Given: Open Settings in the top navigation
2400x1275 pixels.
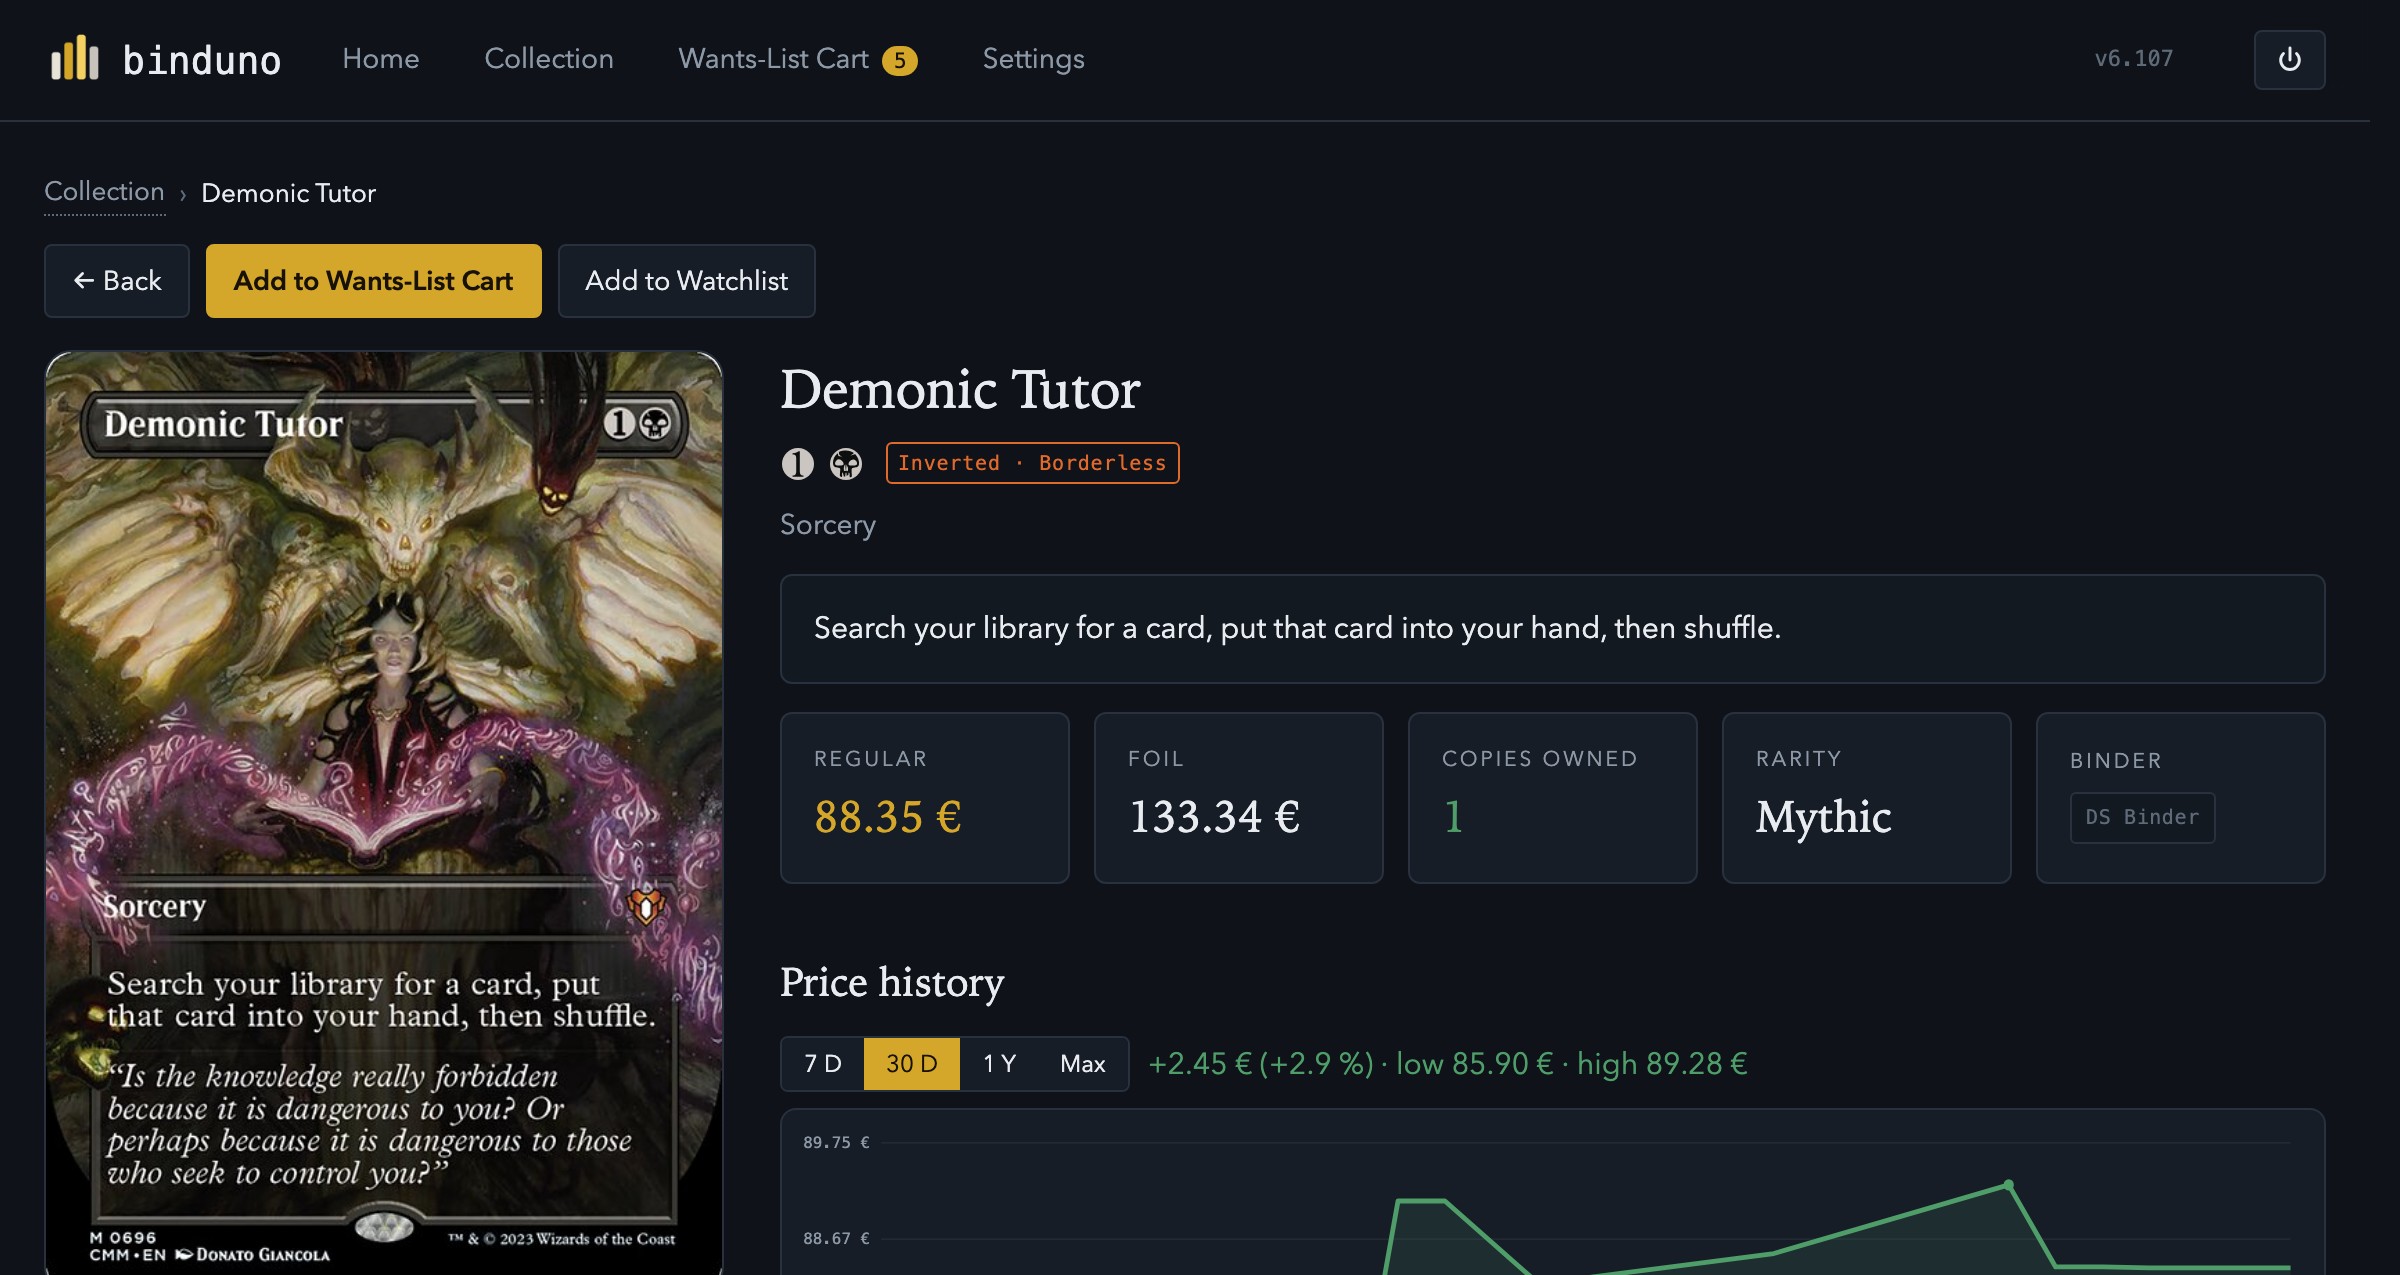Looking at the screenshot, I should [x=1033, y=59].
